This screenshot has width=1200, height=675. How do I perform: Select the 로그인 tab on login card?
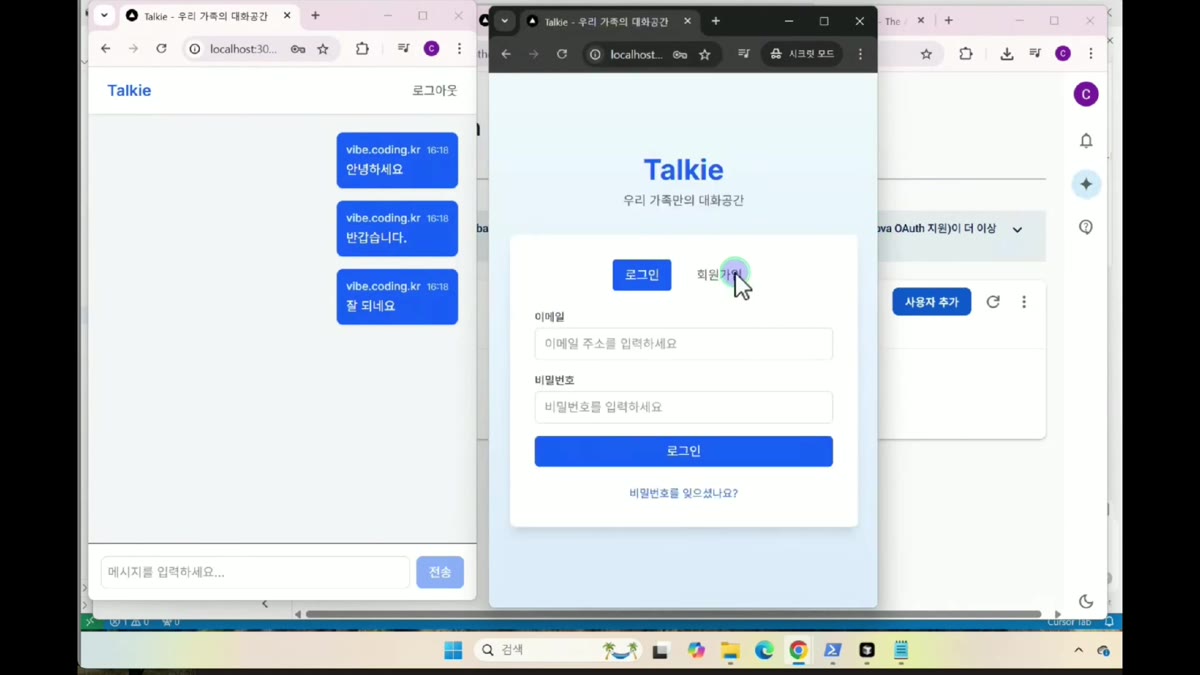pyautogui.click(x=642, y=275)
